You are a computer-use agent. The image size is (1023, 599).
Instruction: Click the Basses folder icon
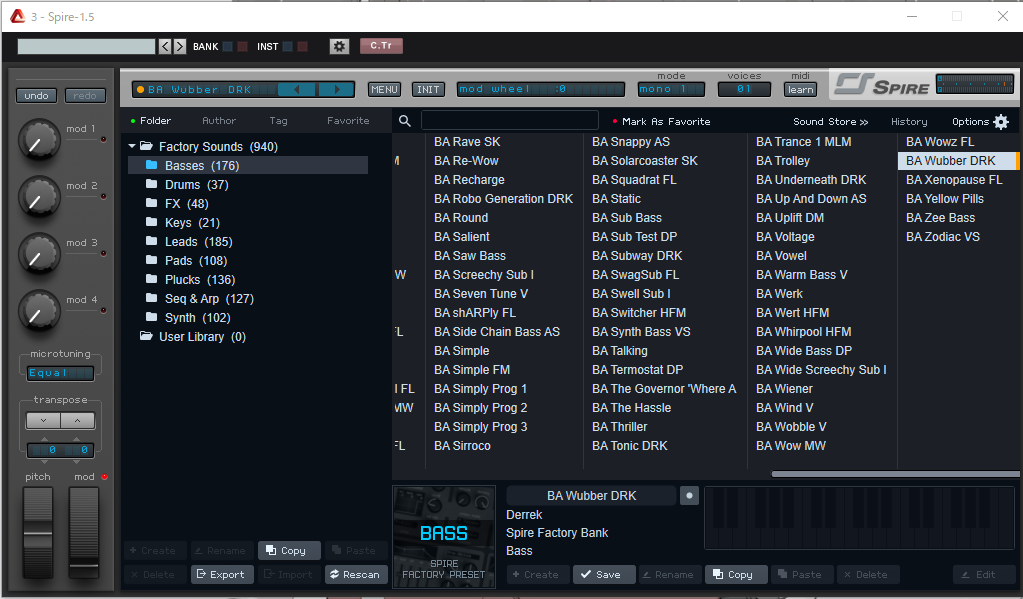click(x=151, y=165)
